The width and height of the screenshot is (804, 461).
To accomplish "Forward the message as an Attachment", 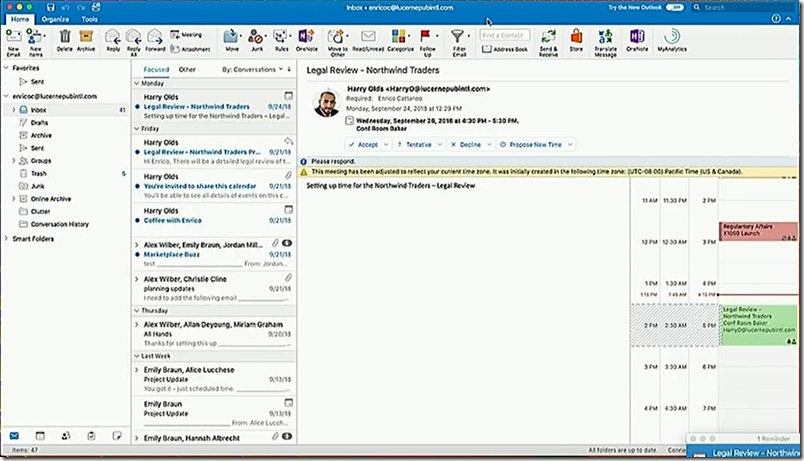I will coord(190,49).
